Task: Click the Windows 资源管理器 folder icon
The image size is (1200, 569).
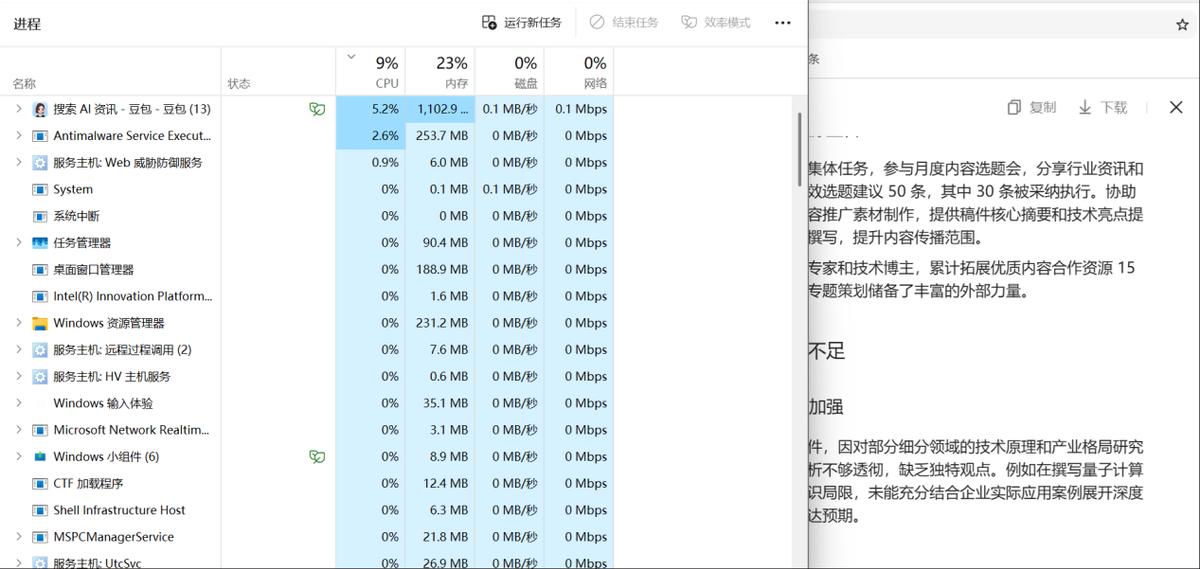Action: [40, 323]
